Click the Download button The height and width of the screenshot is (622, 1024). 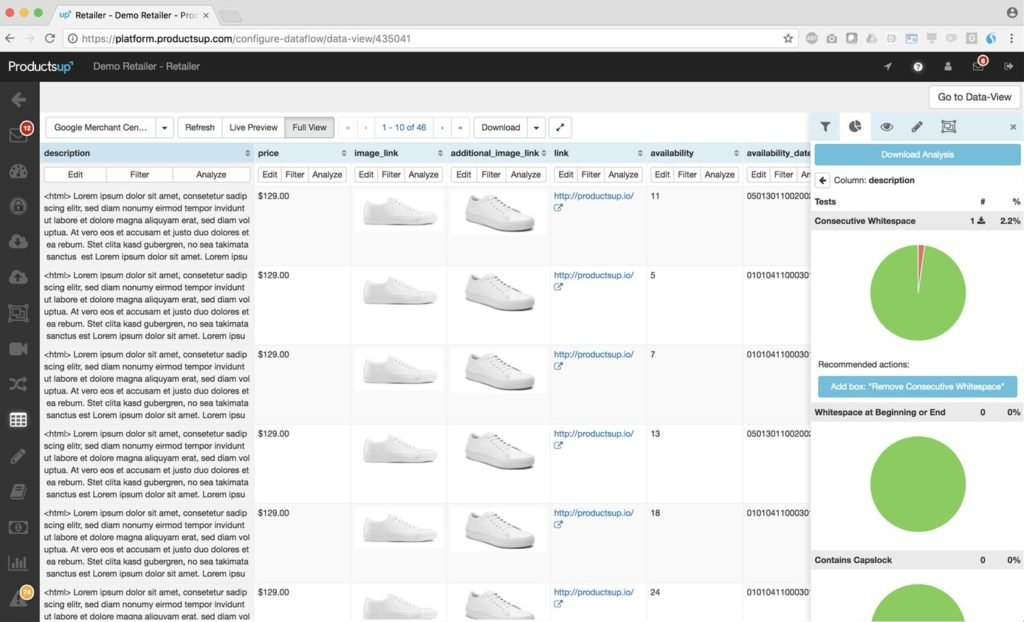pos(501,127)
